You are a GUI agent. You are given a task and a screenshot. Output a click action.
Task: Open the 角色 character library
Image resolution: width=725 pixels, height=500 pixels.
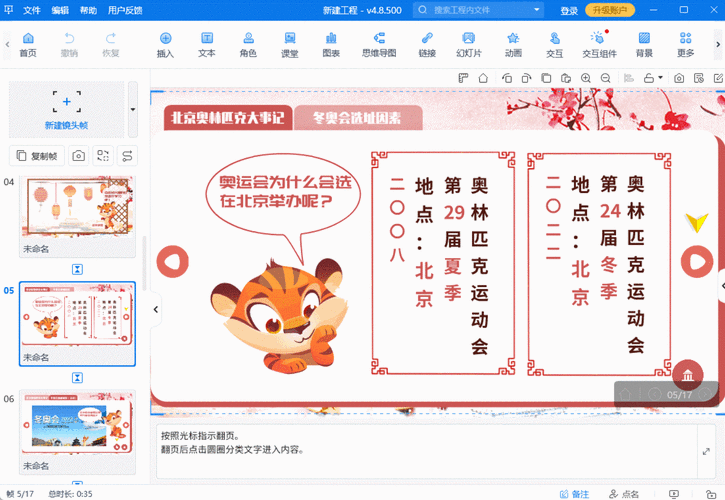pos(248,45)
